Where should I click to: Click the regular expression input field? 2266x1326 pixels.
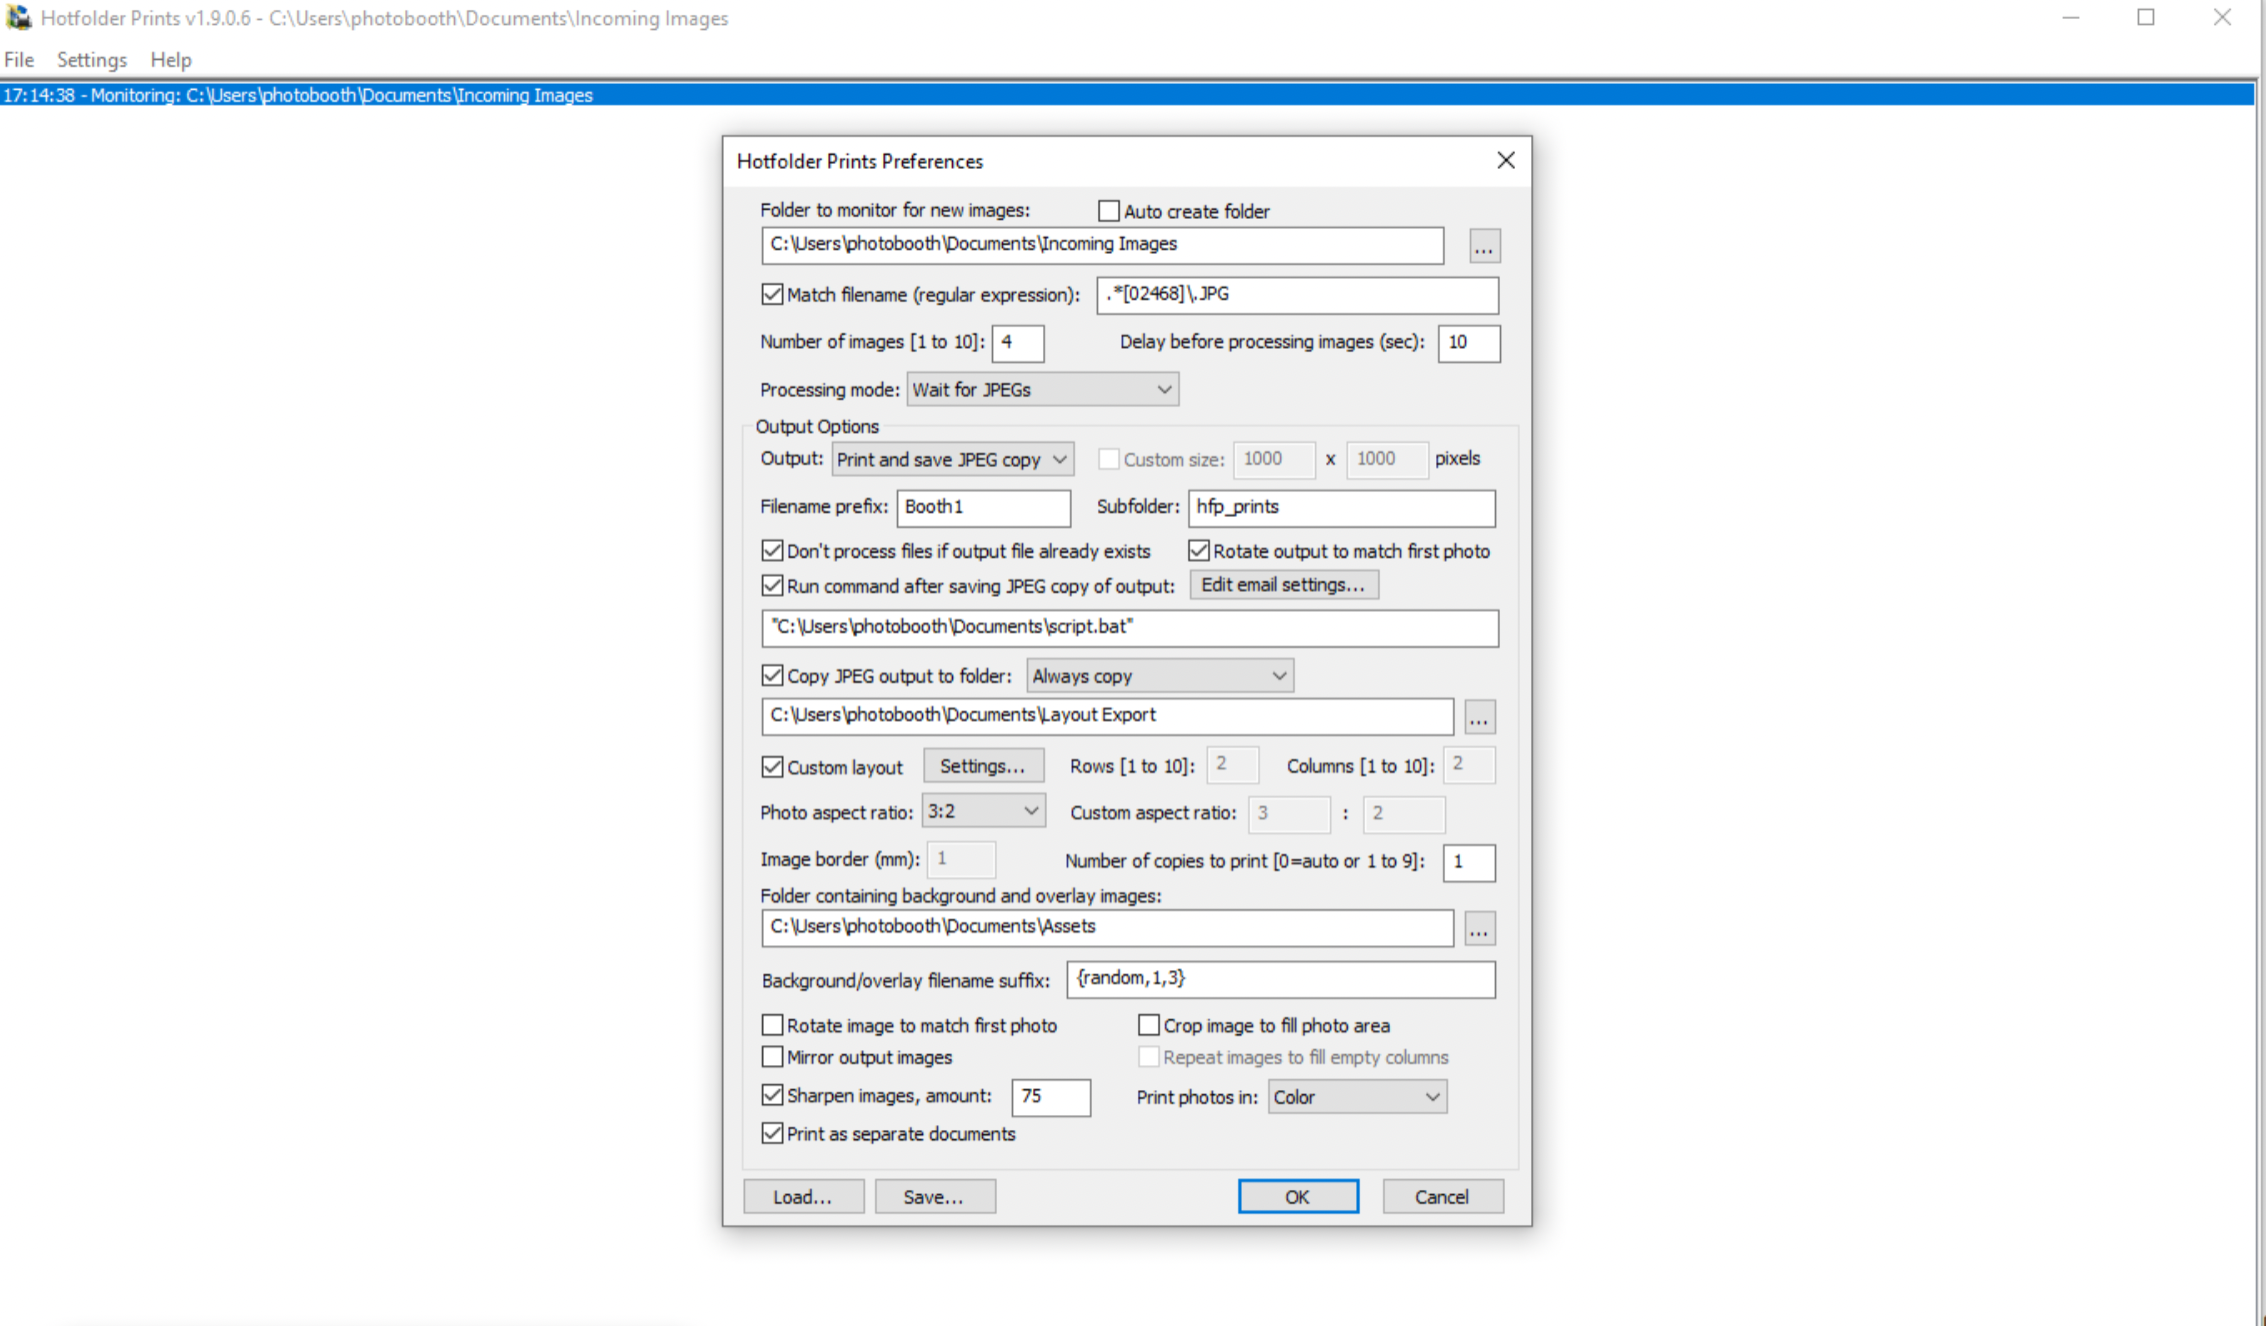[1297, 295]
